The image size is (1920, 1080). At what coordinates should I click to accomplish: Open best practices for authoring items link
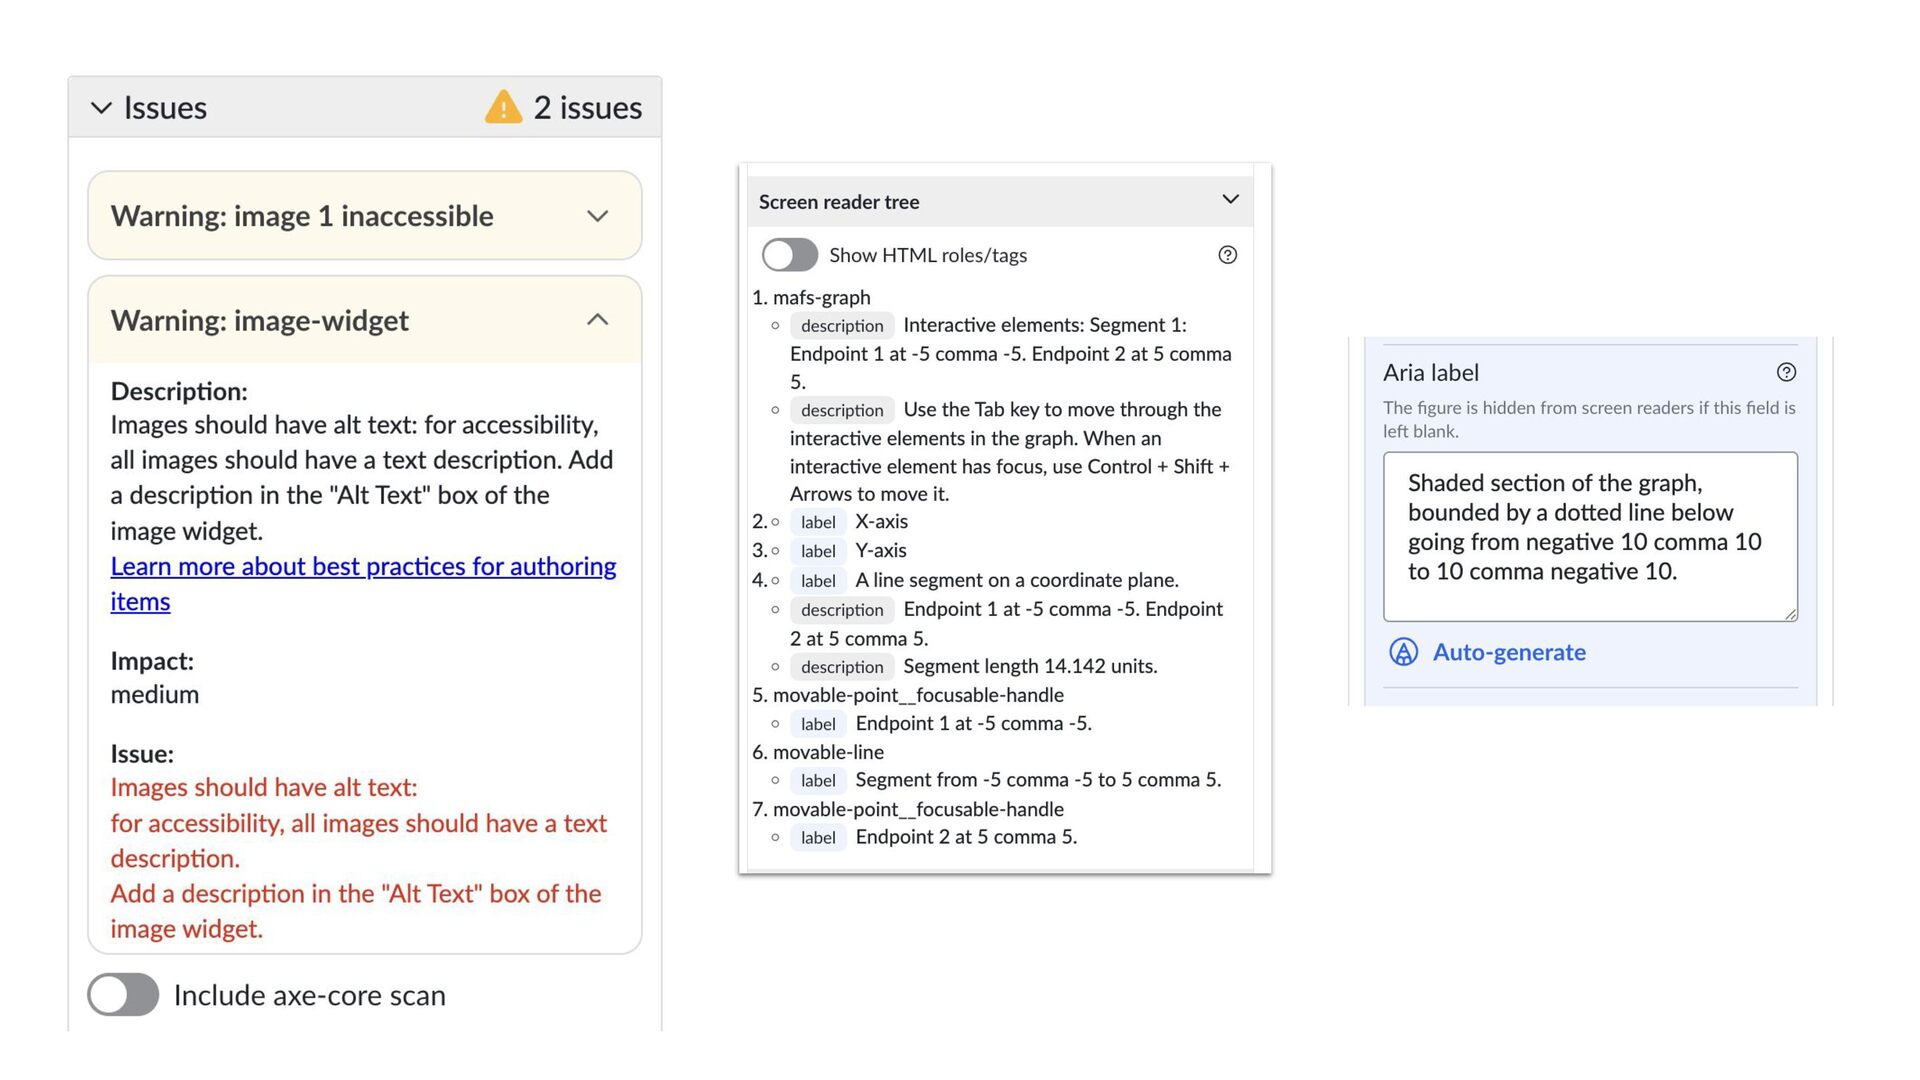click(x=363, y=567)
